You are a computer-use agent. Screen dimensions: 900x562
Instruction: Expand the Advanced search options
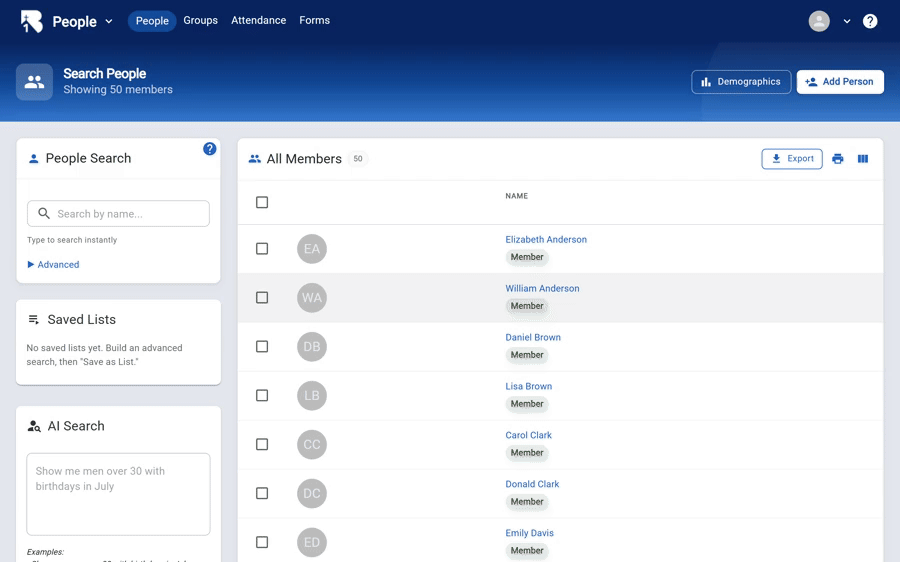[53, 265]
